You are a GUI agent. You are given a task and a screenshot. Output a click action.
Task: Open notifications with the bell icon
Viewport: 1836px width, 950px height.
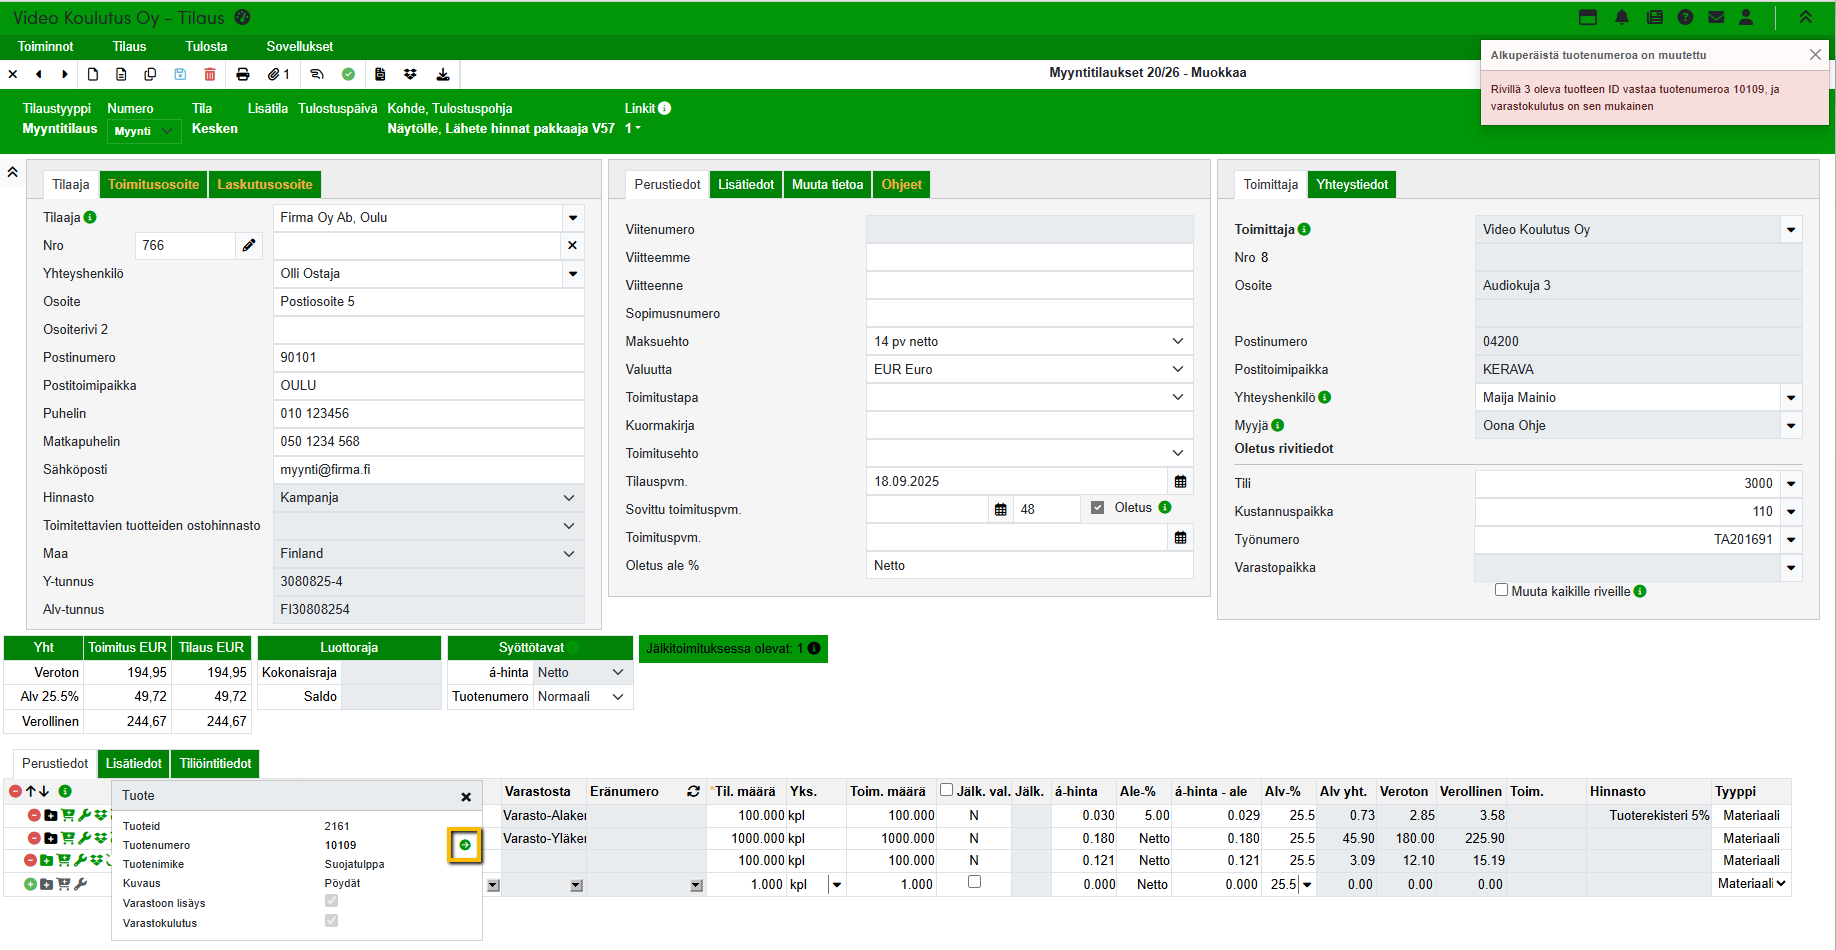click(x=1622, y=17)
